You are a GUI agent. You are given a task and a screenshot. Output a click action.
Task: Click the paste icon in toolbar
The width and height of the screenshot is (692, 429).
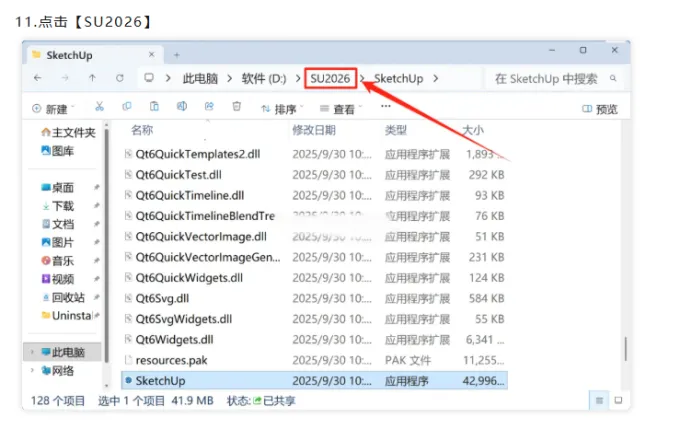[154, 106]
